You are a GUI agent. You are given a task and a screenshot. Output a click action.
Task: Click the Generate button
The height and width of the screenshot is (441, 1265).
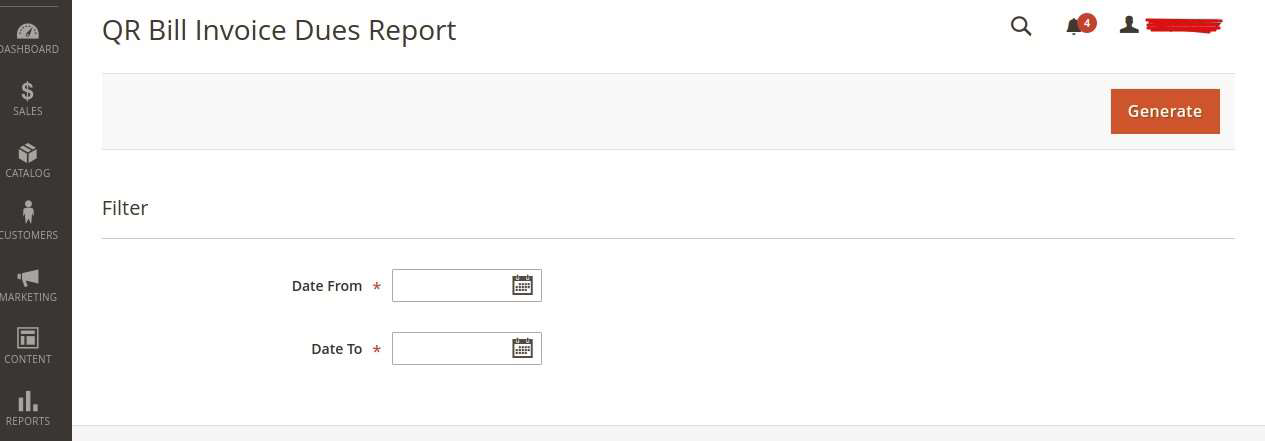click(1165, 111)
